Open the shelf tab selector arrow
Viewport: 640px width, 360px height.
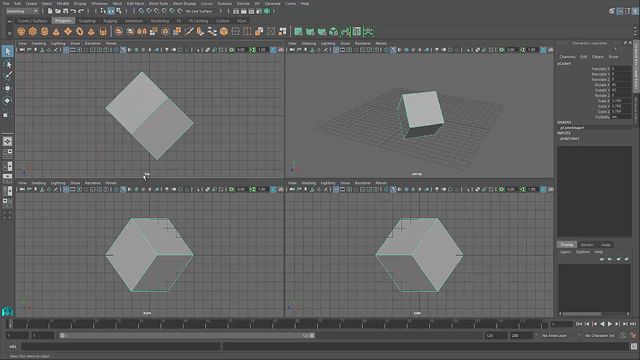(9, 21)
